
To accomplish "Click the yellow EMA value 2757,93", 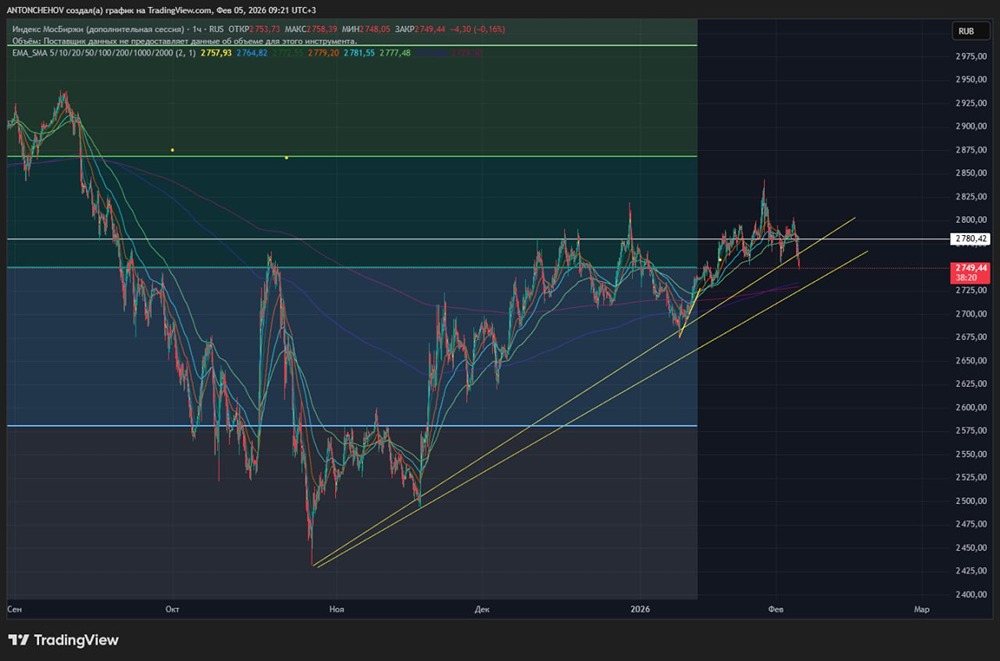I will pyautogui.click(x=216, y=53).
